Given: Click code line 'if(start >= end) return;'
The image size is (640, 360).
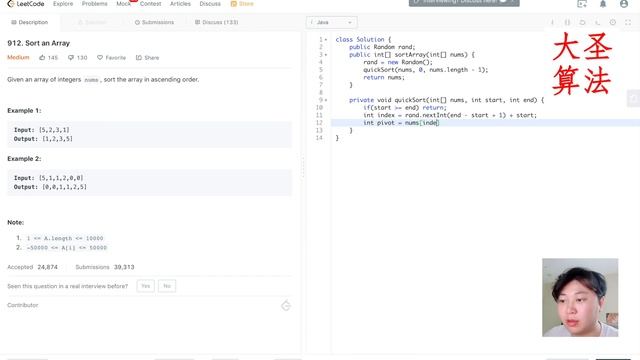Looking at the screenshot, I should click(x=405, y=108).
